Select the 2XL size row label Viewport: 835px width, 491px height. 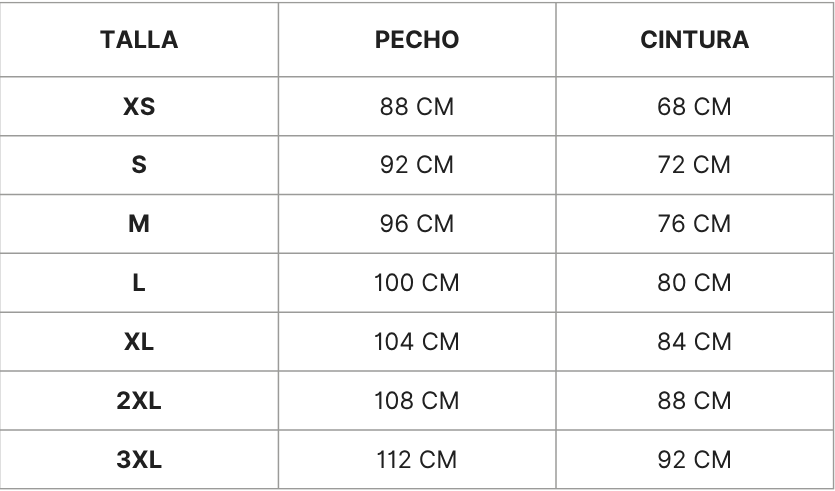(139, 400)
